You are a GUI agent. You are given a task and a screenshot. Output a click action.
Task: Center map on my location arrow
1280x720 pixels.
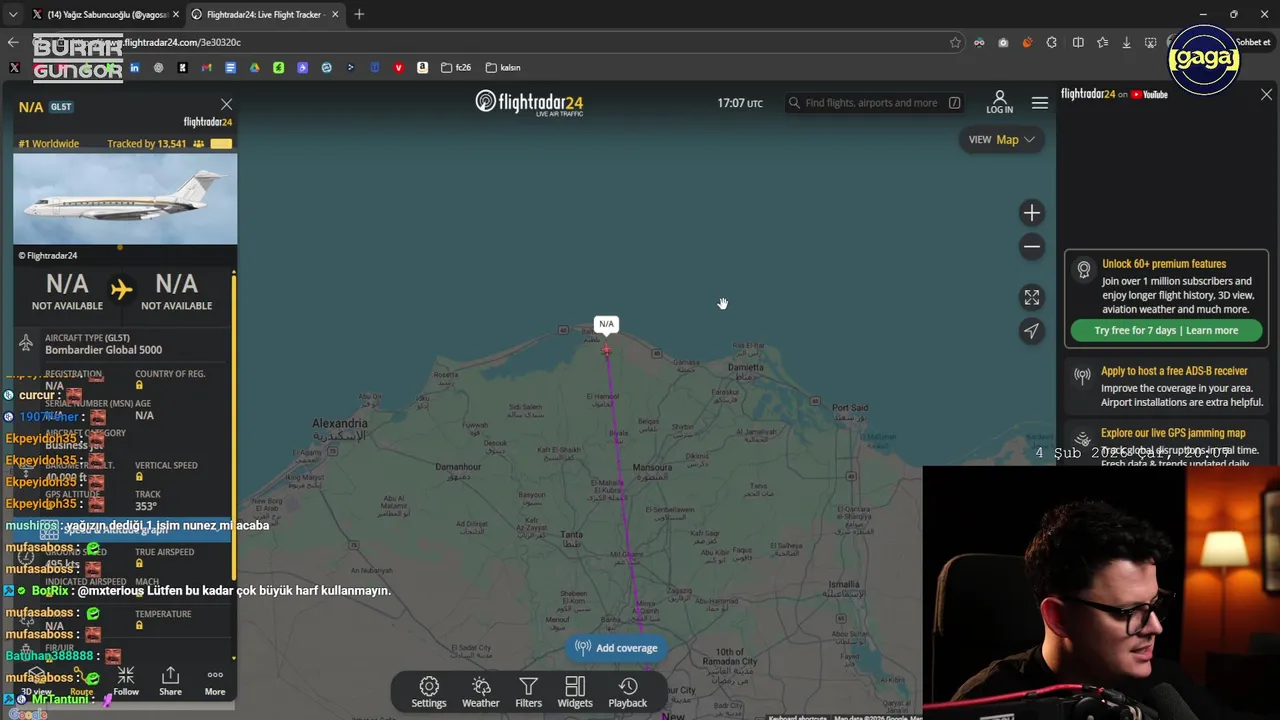(x=1032, y=331)
